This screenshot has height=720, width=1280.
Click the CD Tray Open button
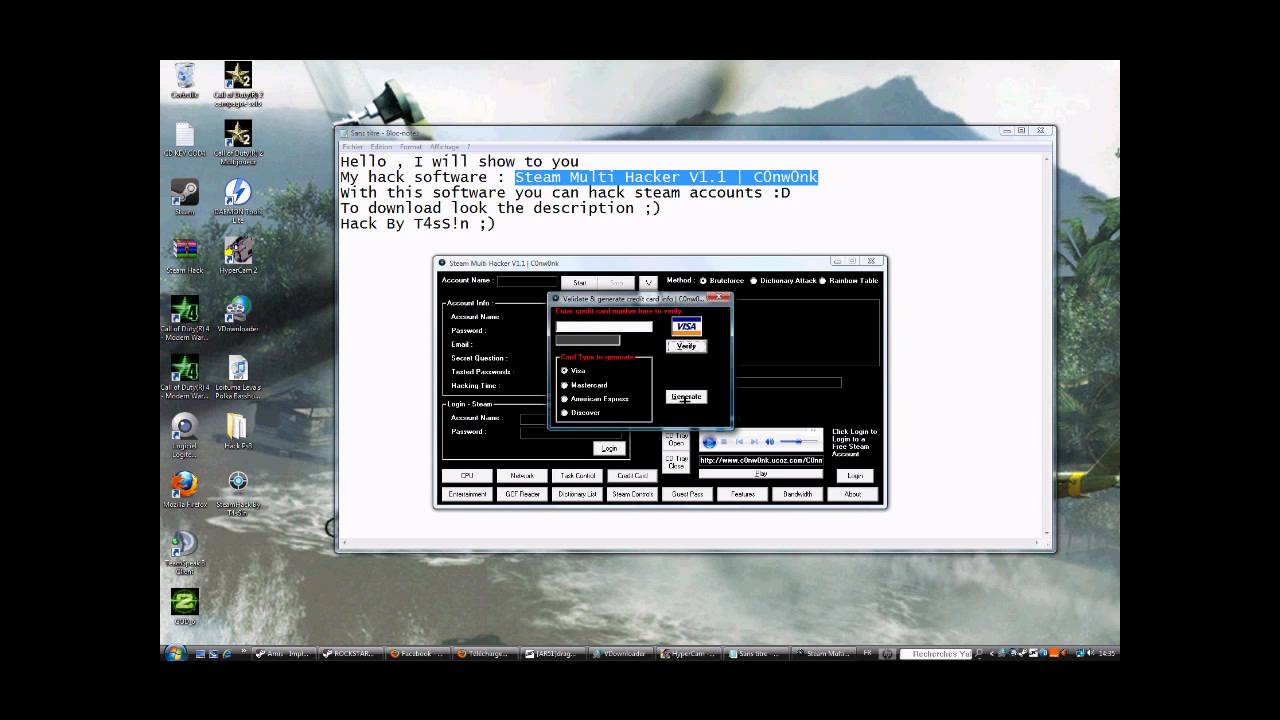point(676,439)
